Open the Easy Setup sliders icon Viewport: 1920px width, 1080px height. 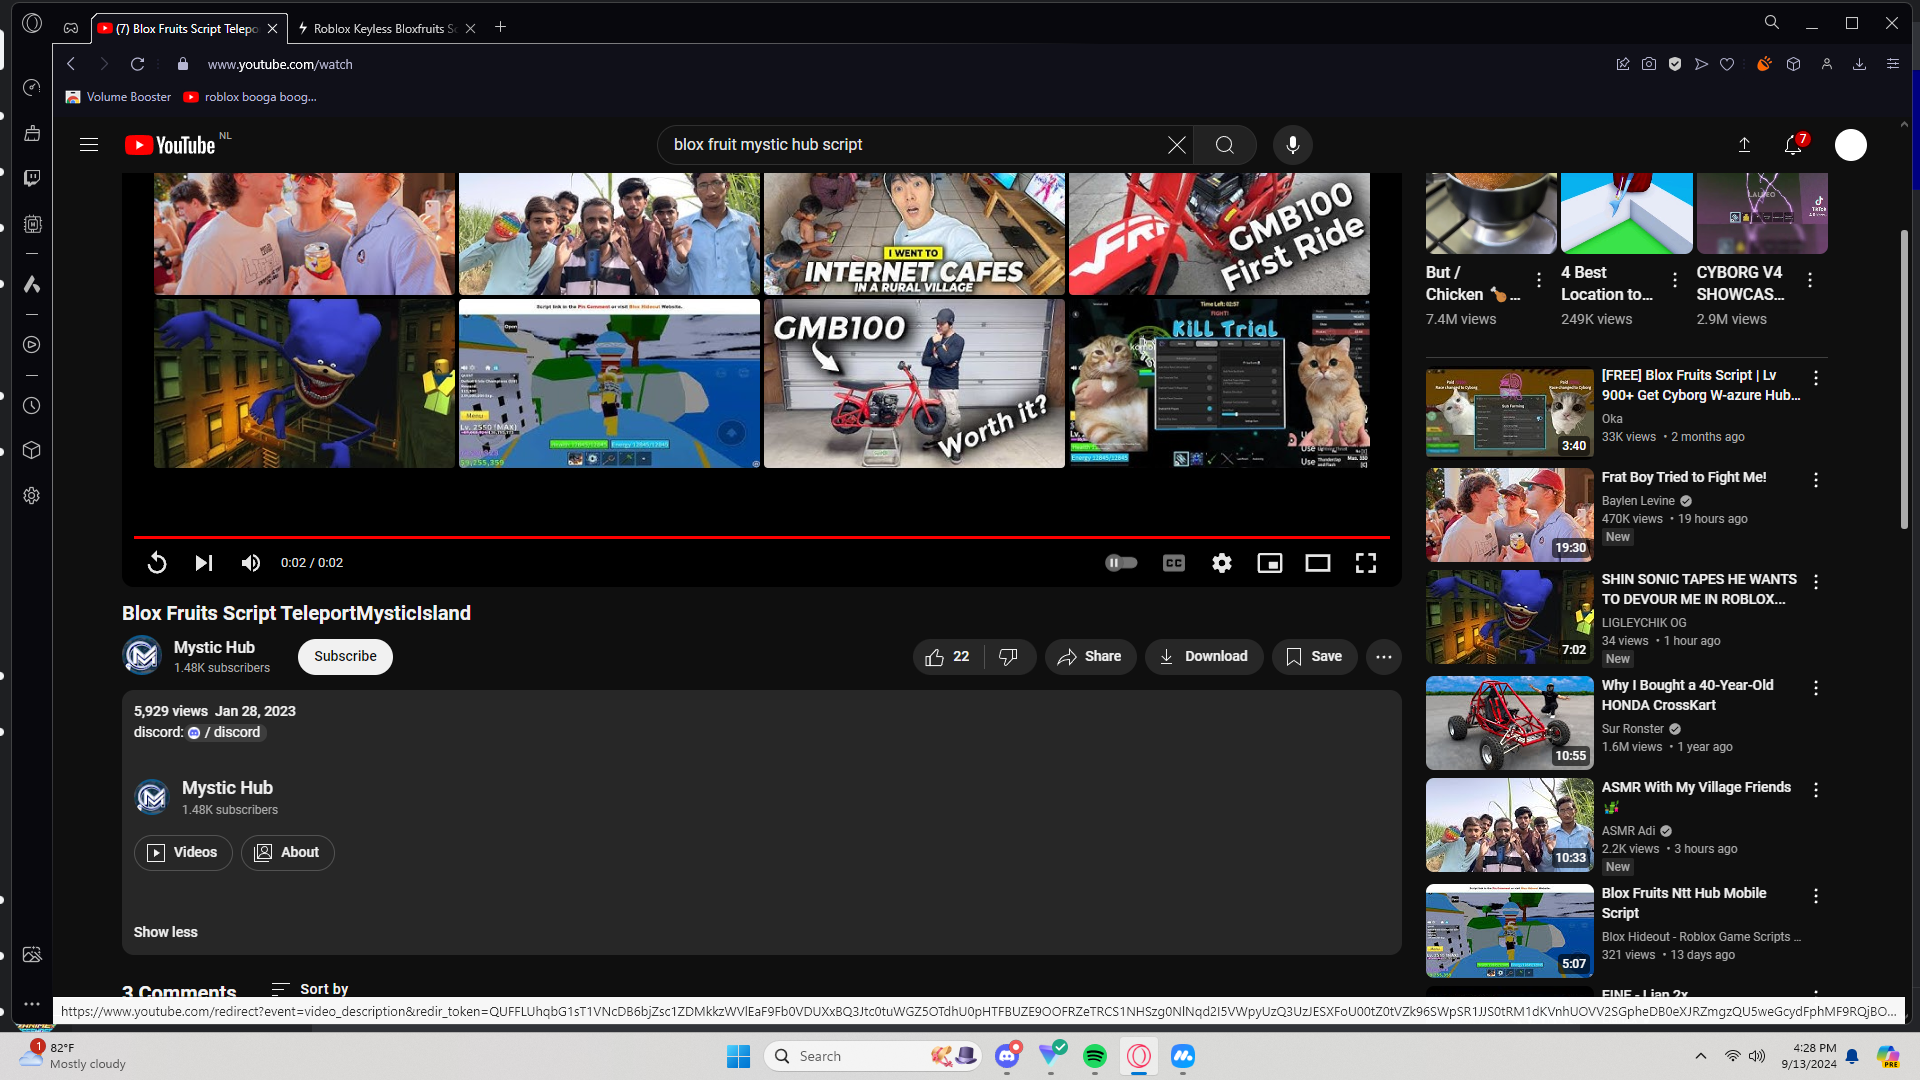(x=1893, y=64)
